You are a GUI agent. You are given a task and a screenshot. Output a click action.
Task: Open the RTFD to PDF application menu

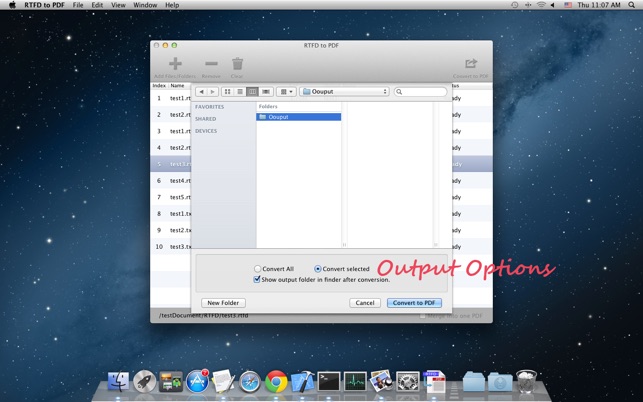click(x=44, y=5)
